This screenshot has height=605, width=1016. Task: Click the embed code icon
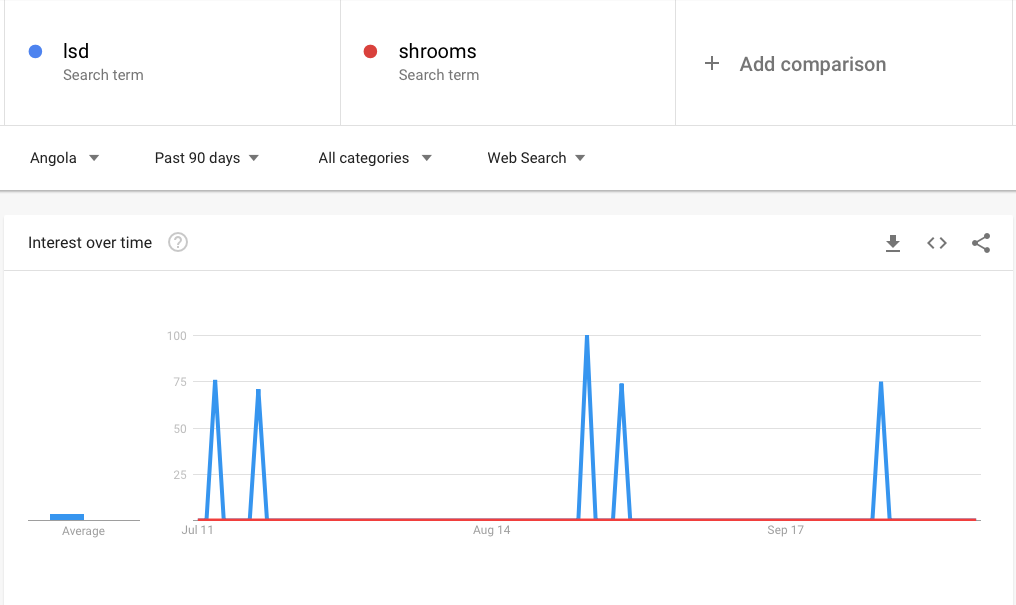point(937,243)
